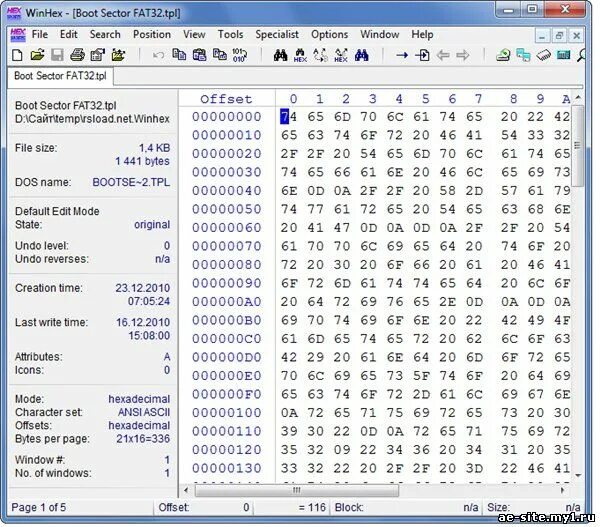Screen dimensions: 600x527
Task: Click the Open file folder icon
Action: 37,55
